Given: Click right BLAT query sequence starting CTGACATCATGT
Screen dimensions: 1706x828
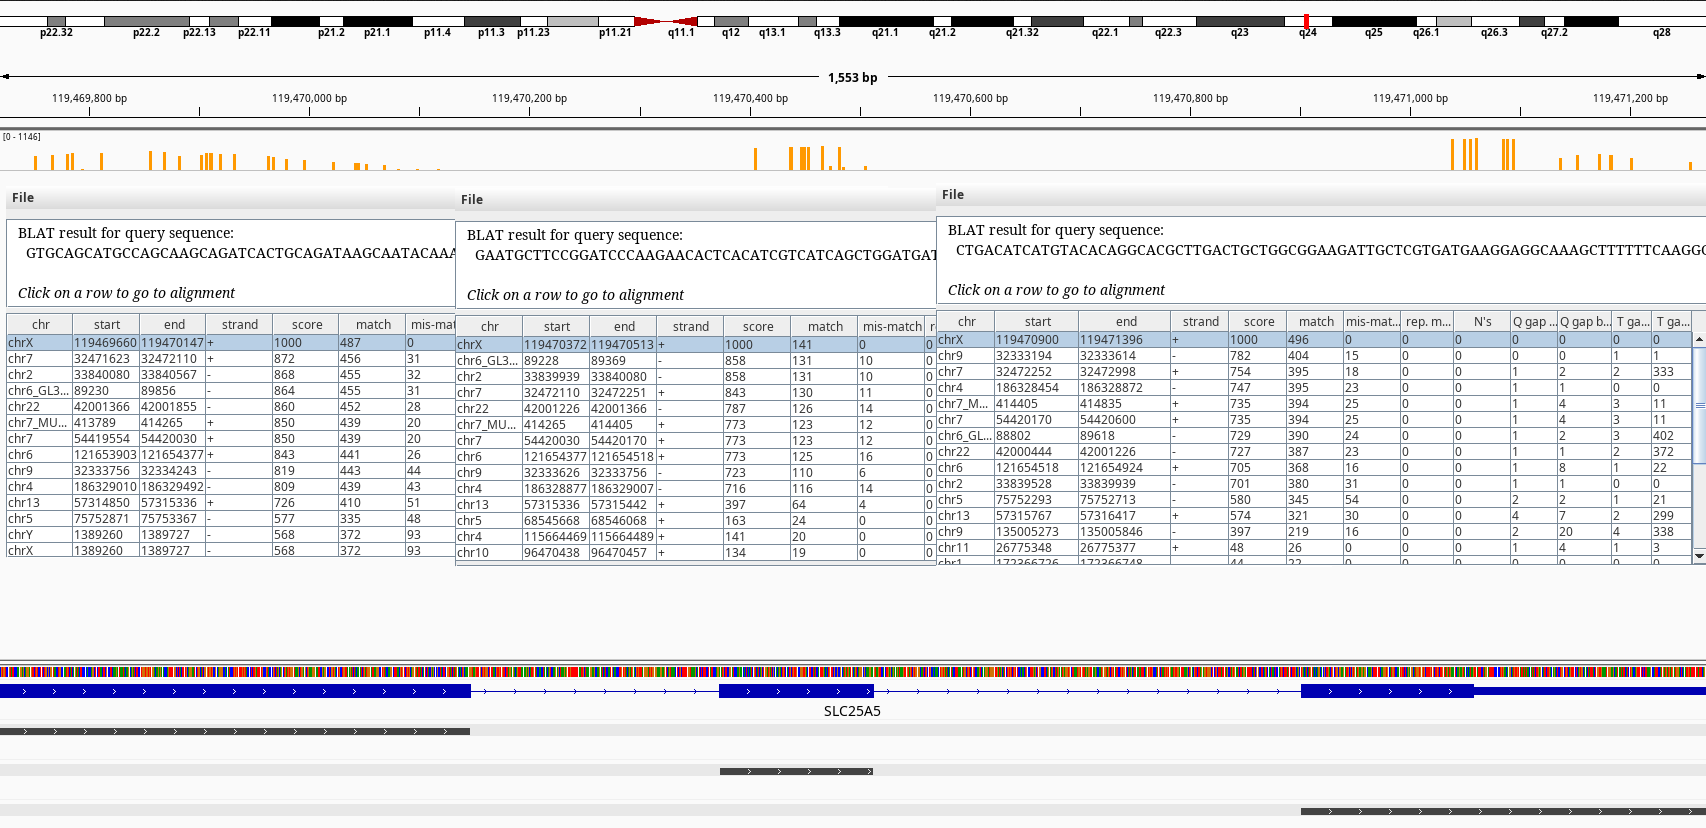Looking at the screenshot, I should click(x=1330, y=250).
